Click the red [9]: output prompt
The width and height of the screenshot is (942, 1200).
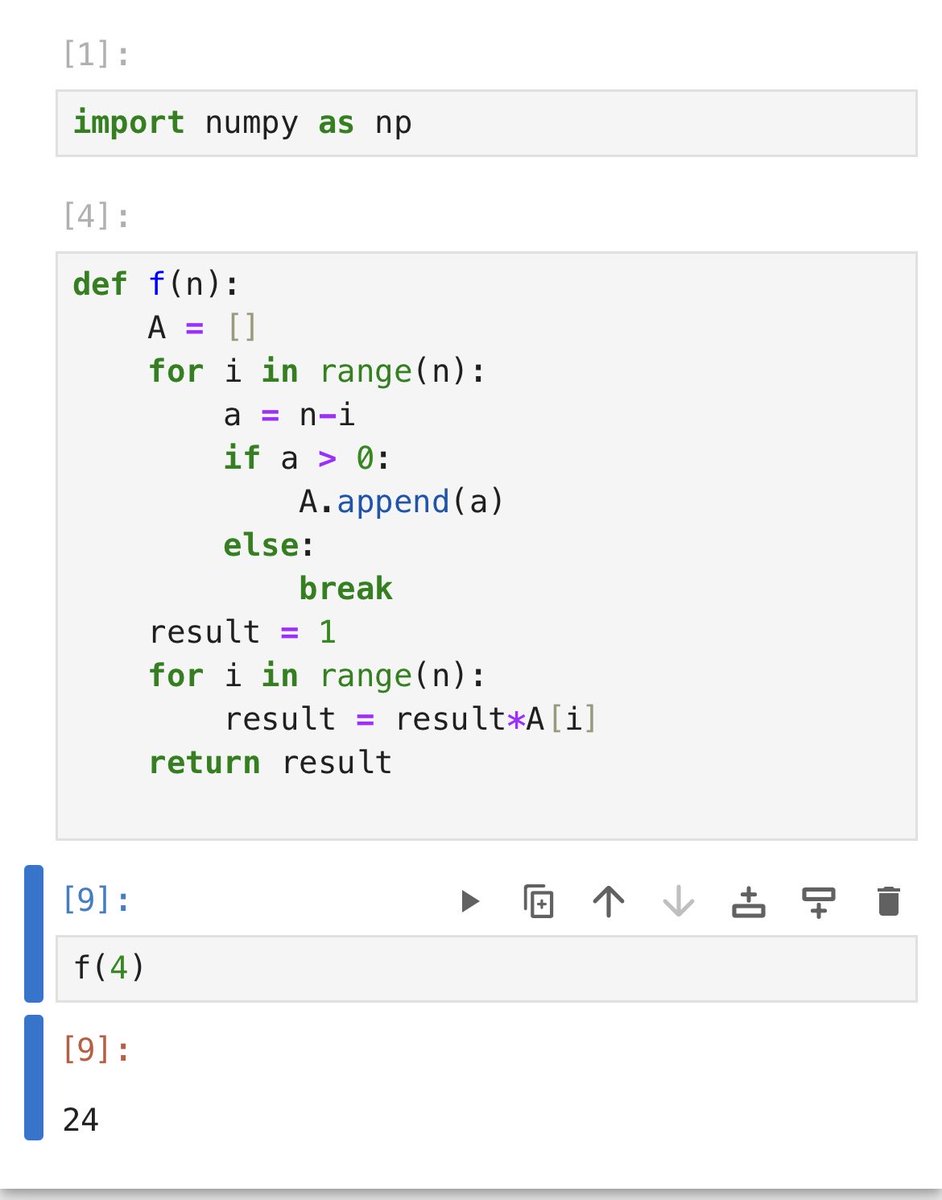pos(96,1052)
